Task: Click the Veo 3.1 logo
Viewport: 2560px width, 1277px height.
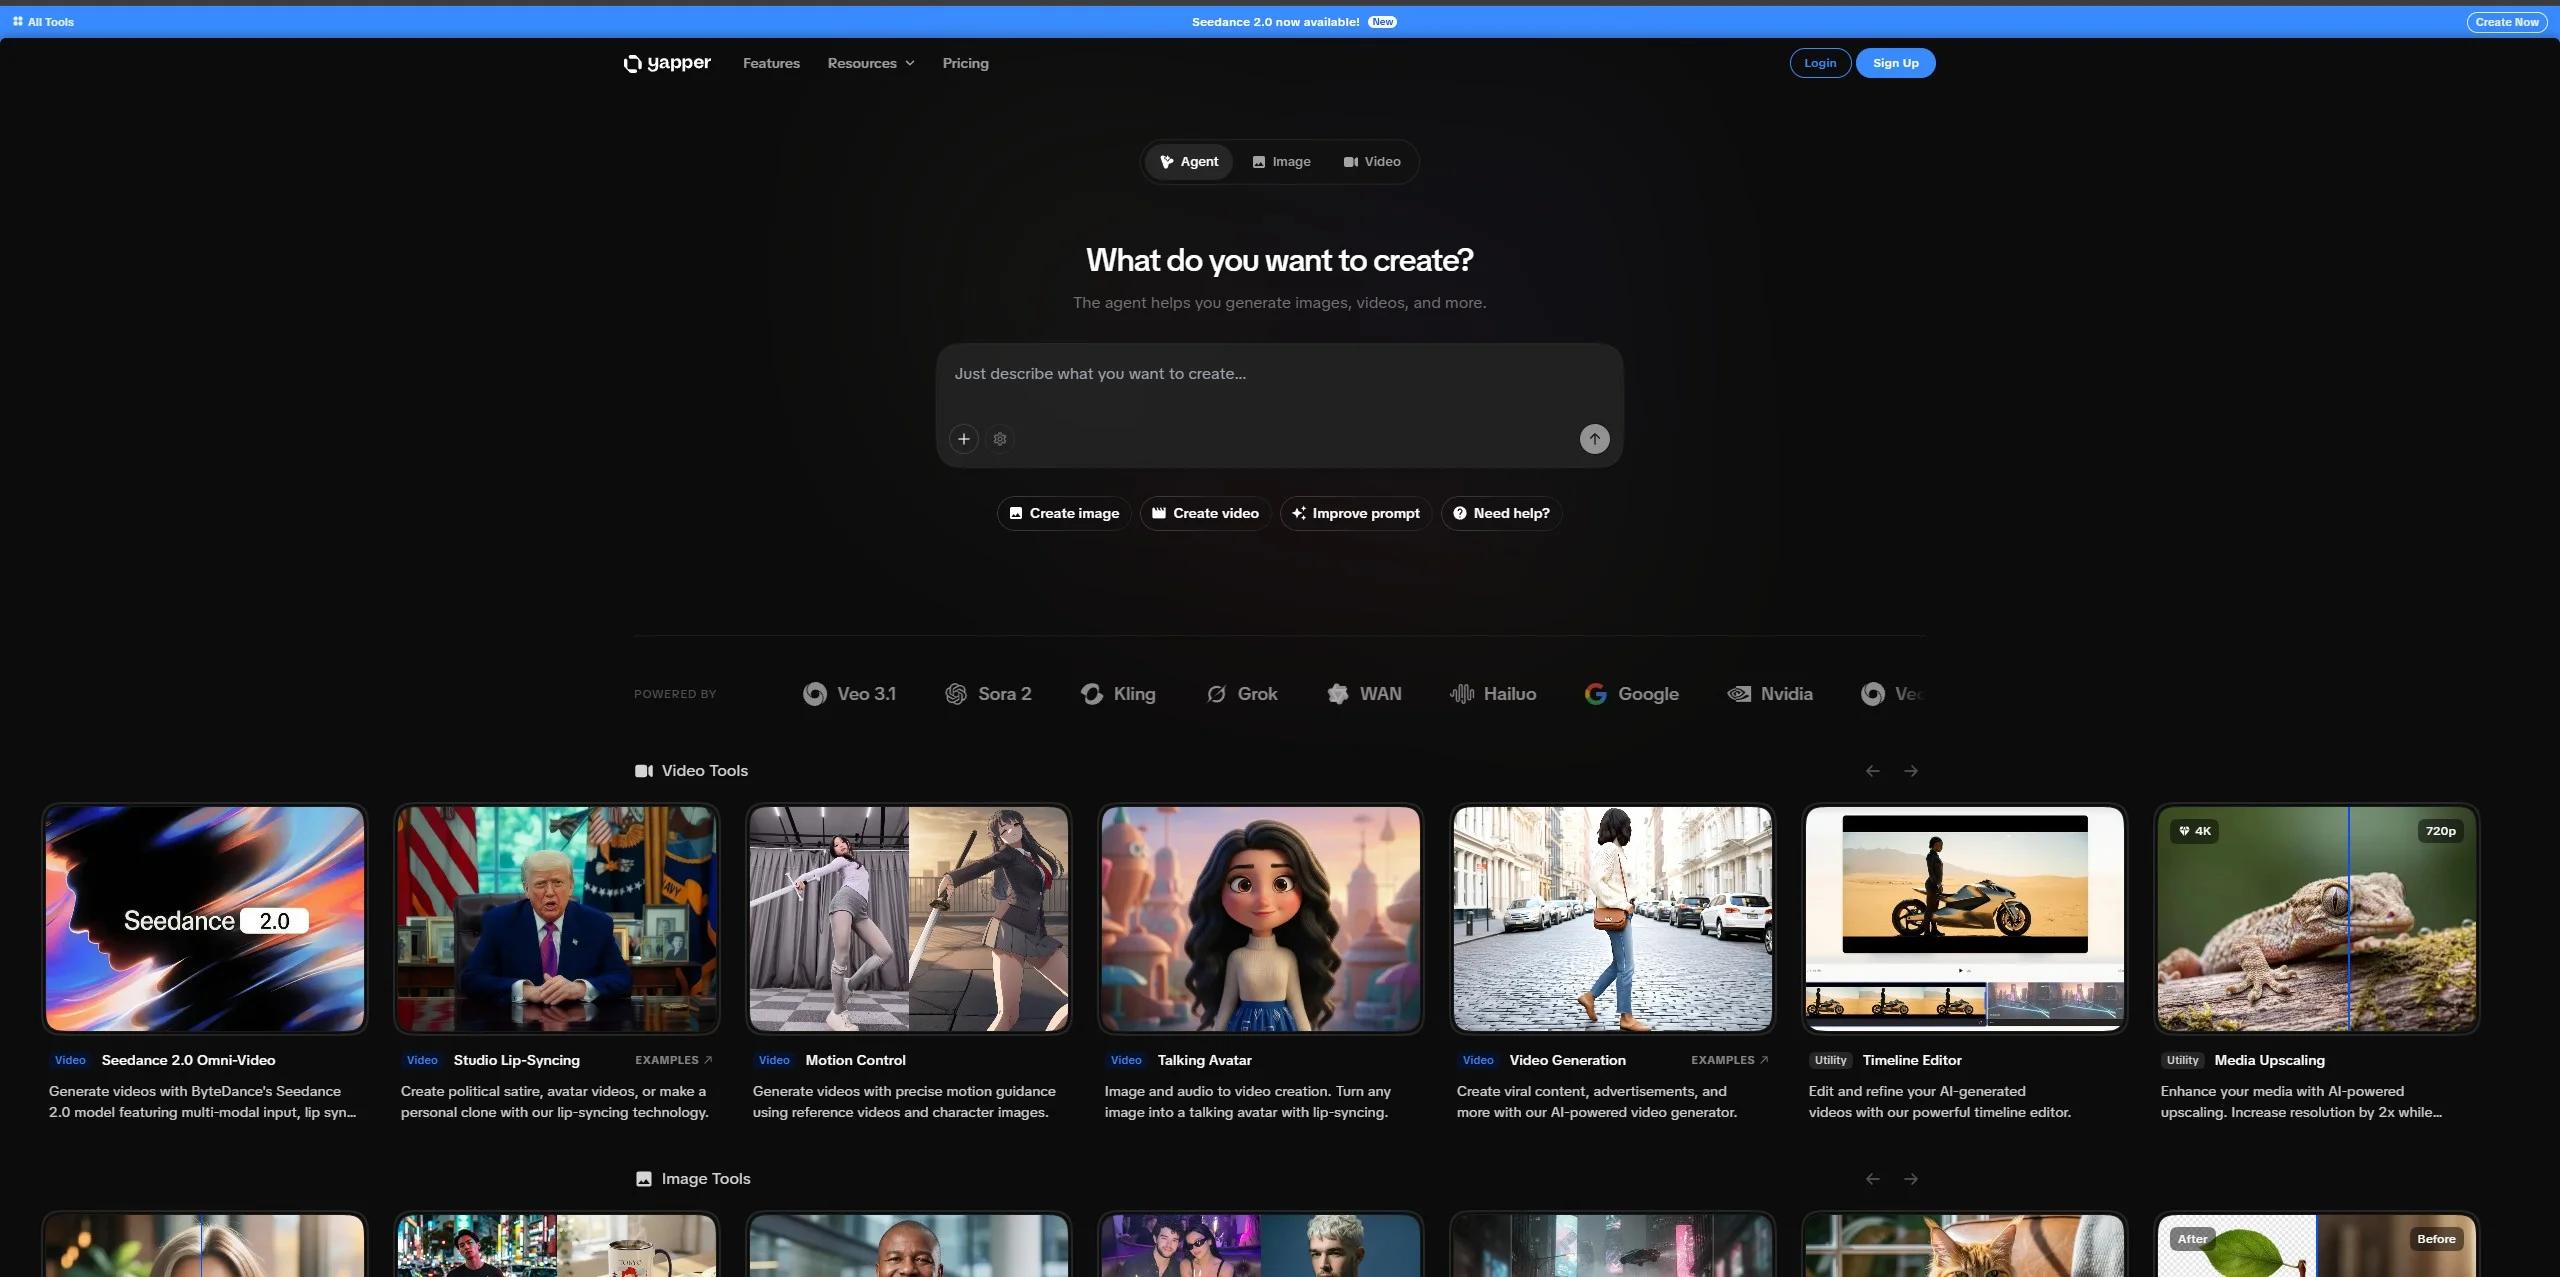Action: click(x=849, y=694)
